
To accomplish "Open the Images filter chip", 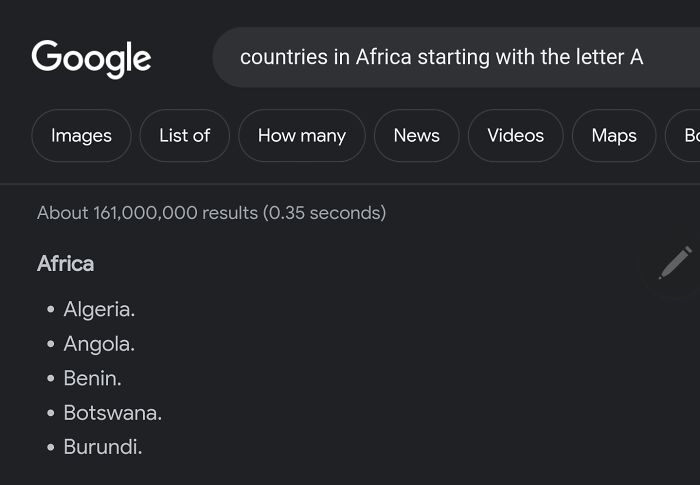I will 81,136.
